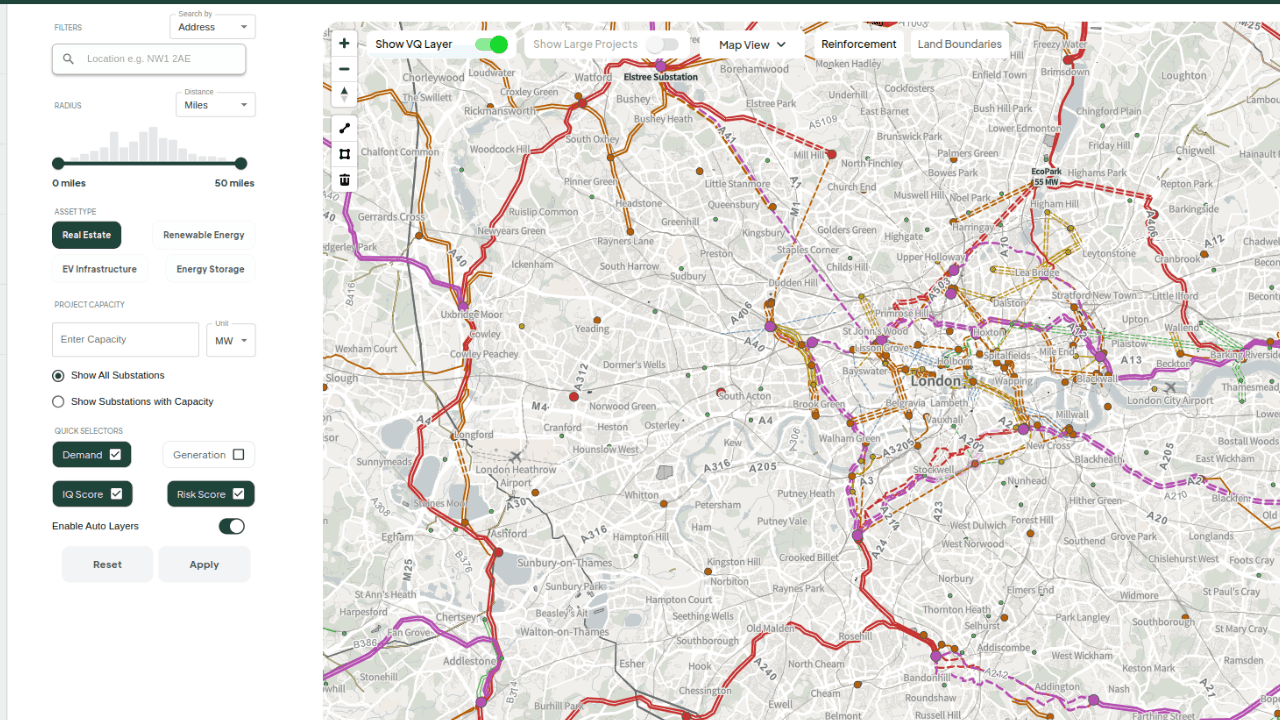Click the London label on map
1280x720 pixels.
tap(936, 381)
